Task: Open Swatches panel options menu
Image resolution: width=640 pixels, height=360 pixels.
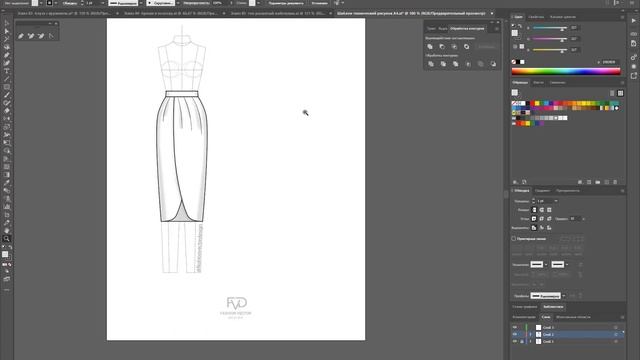Action: [x=622, y=82]
